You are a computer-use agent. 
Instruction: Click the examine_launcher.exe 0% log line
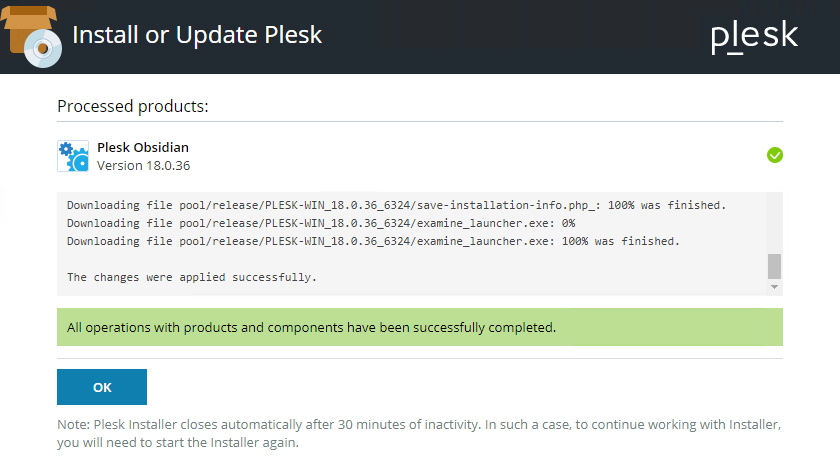(320, 223)
